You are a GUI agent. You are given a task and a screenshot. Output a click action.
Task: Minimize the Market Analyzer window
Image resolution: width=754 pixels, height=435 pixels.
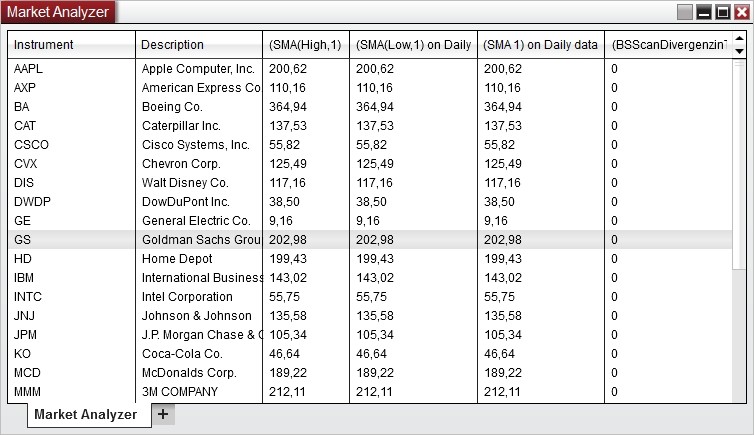[x=704, y=13]
